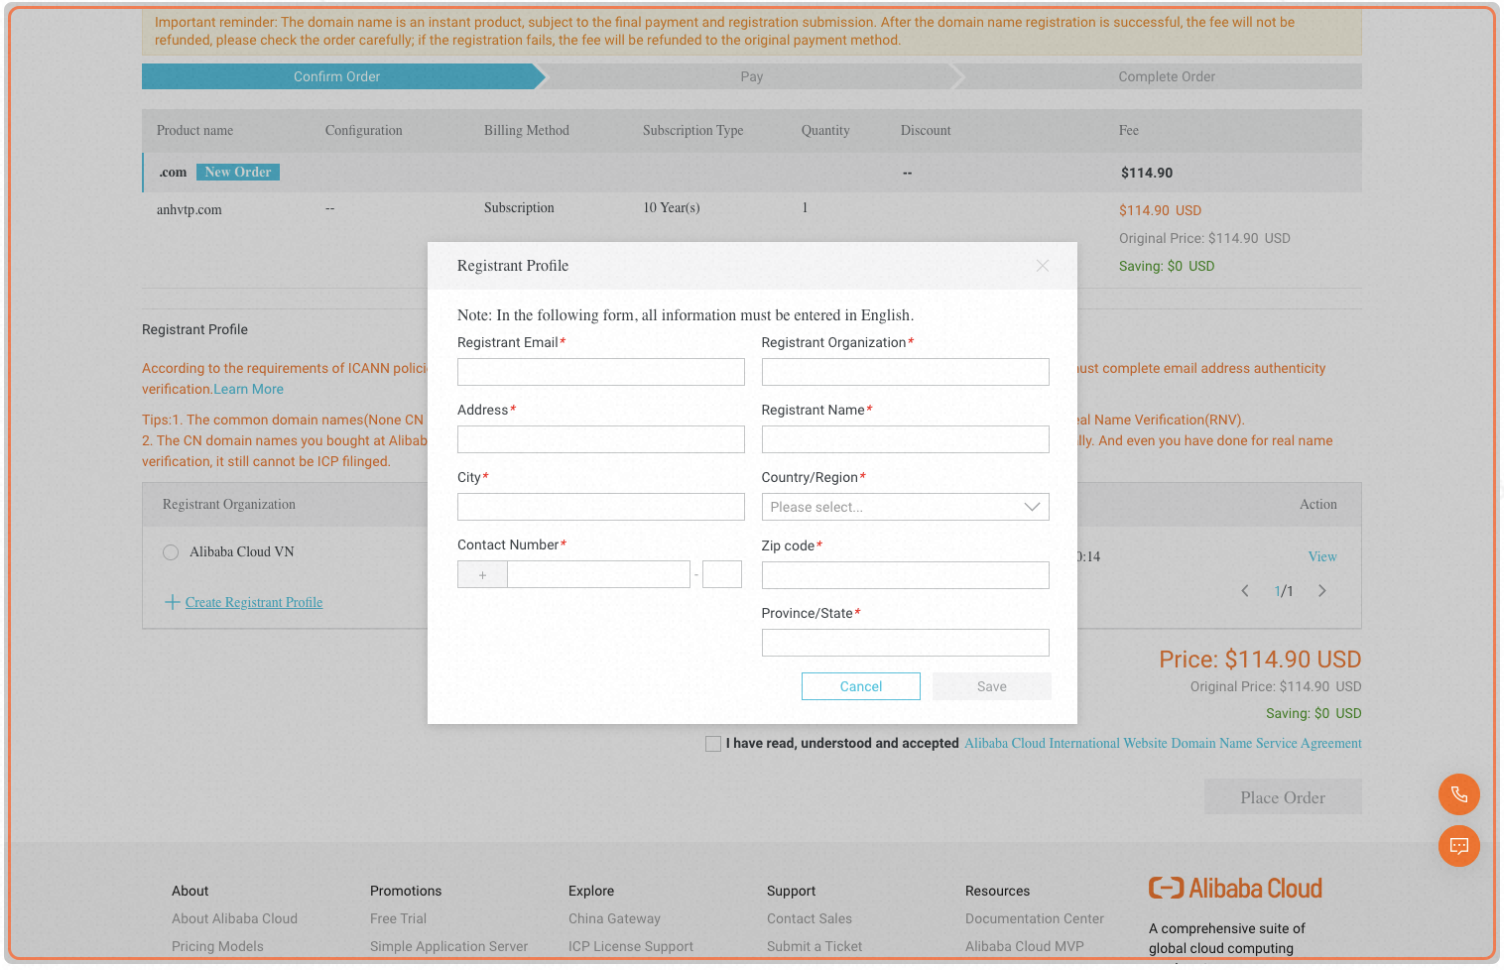Click the 1/1 page indicator
1504x970 pixels.
click(x=1284, y=592)
